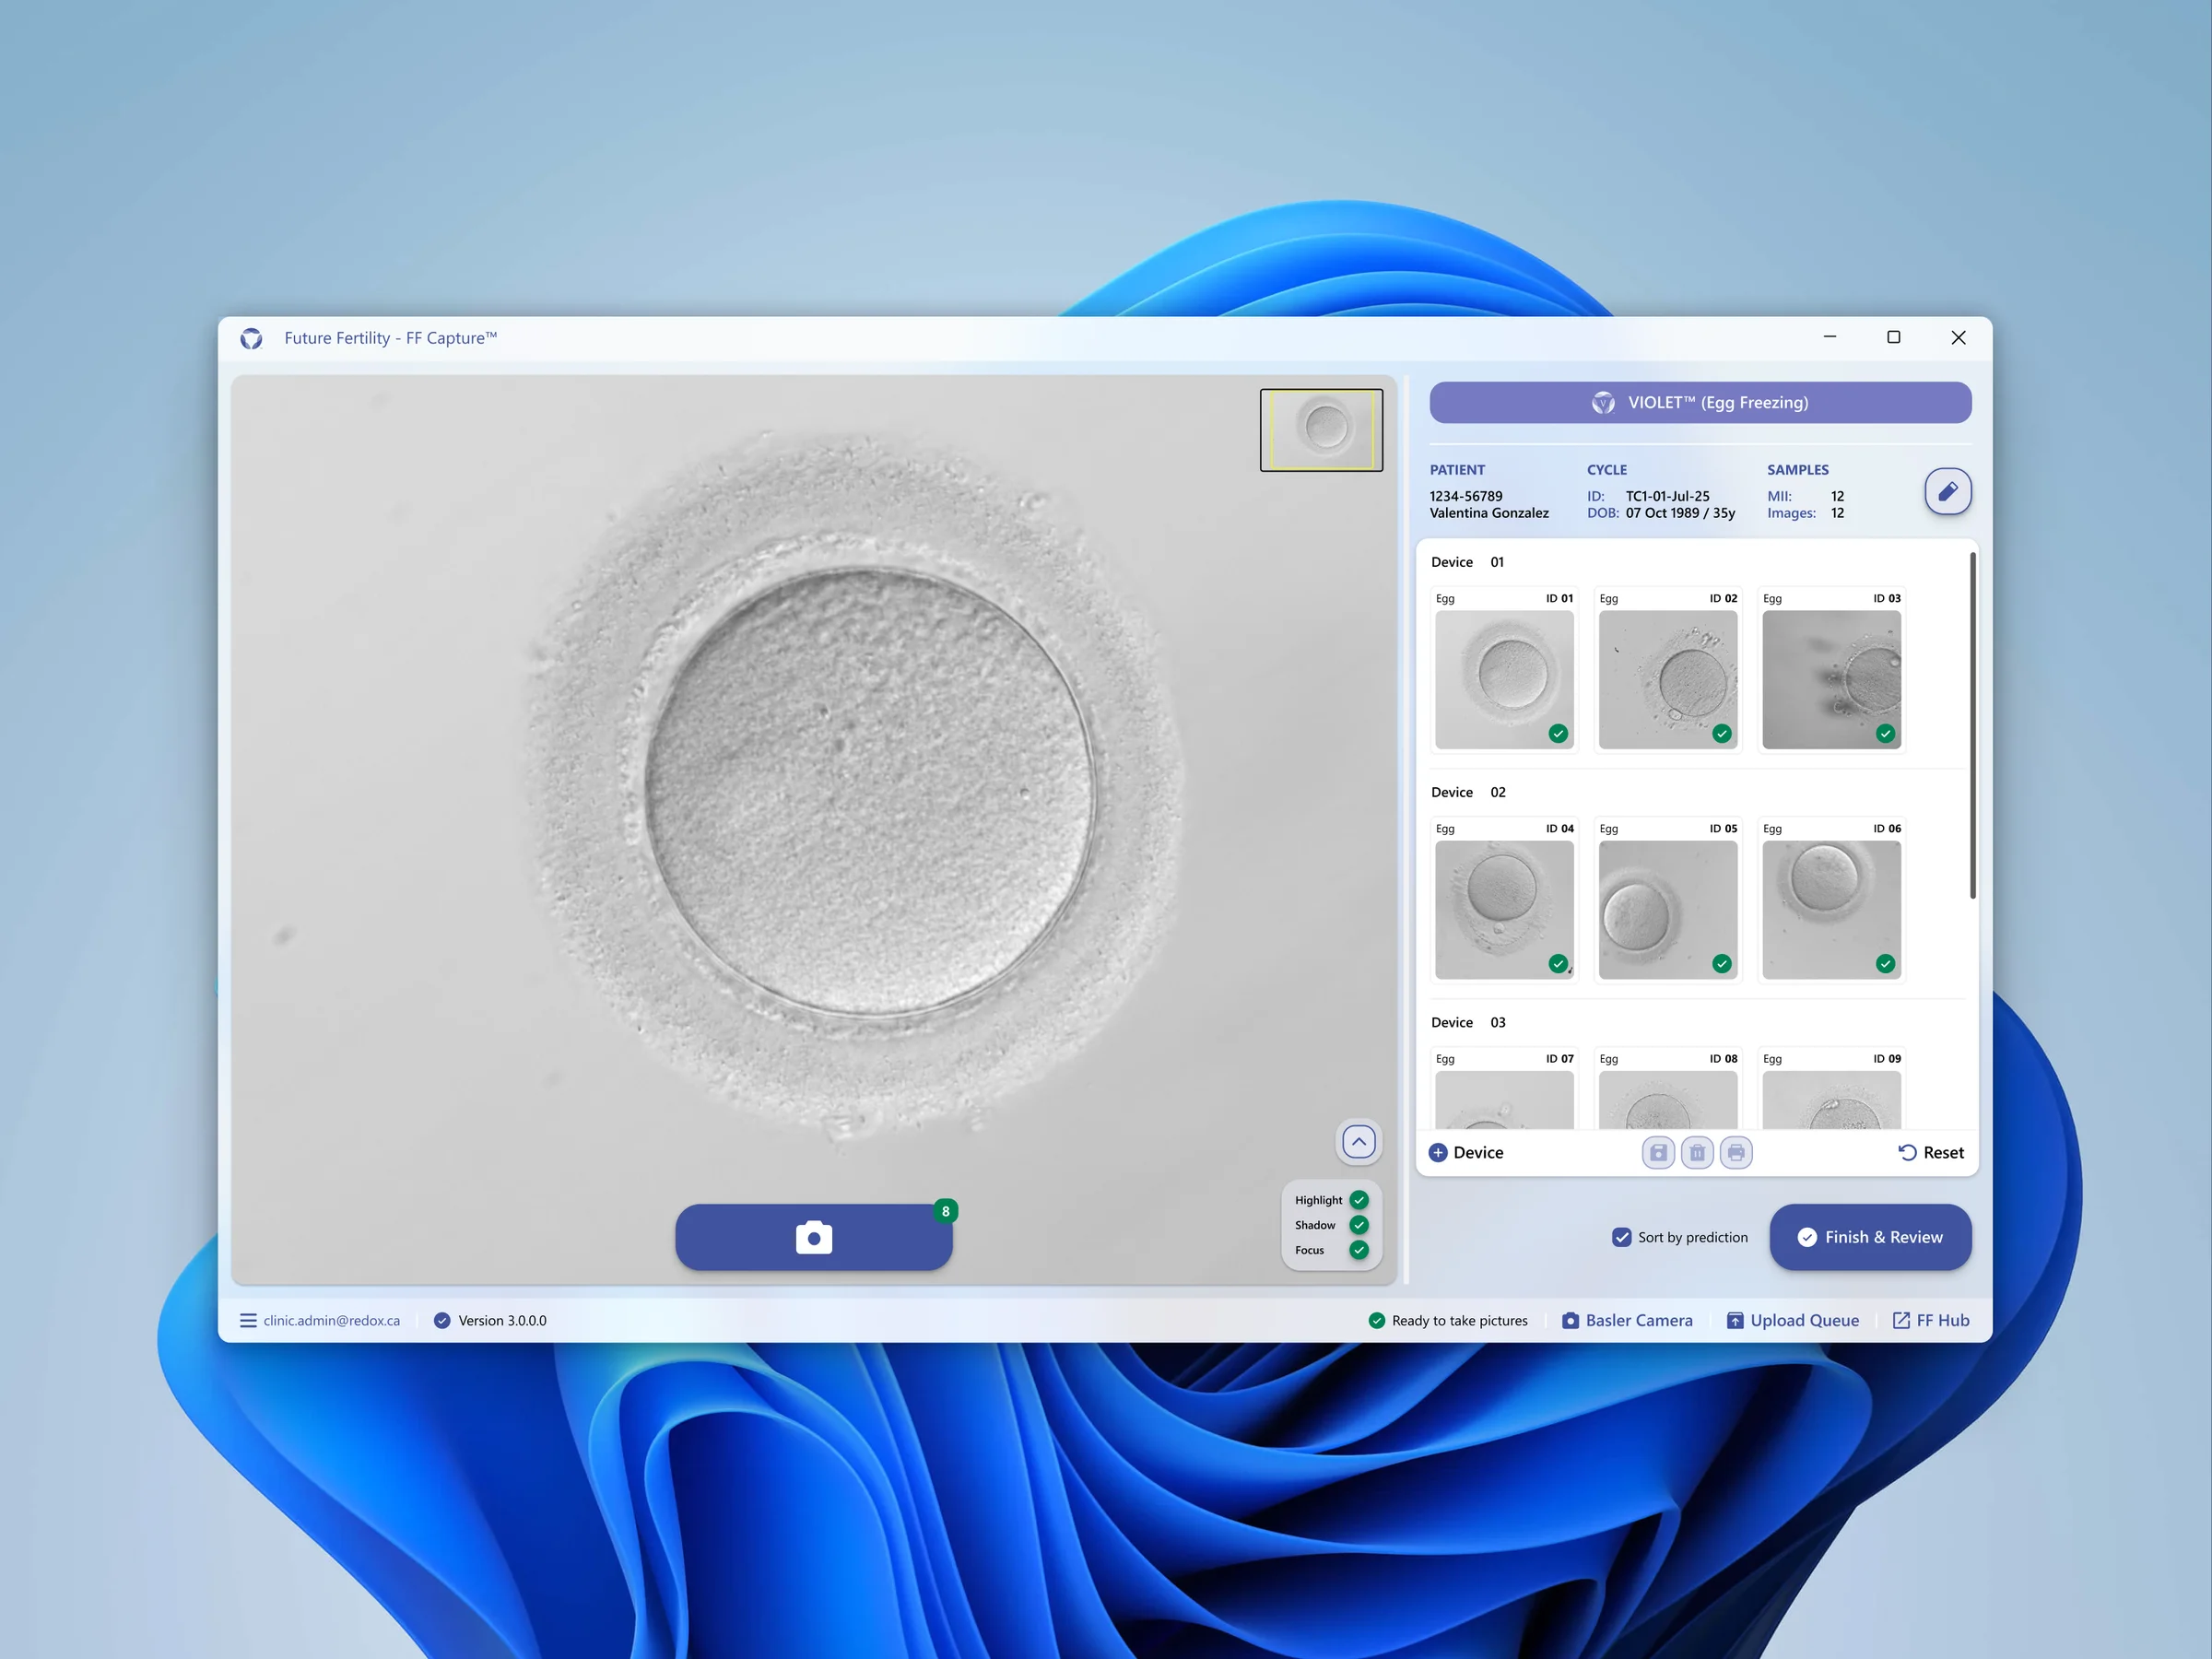Click the Future Fertility logo in title bar
Screen dimensions: 2212x1659
251,338
